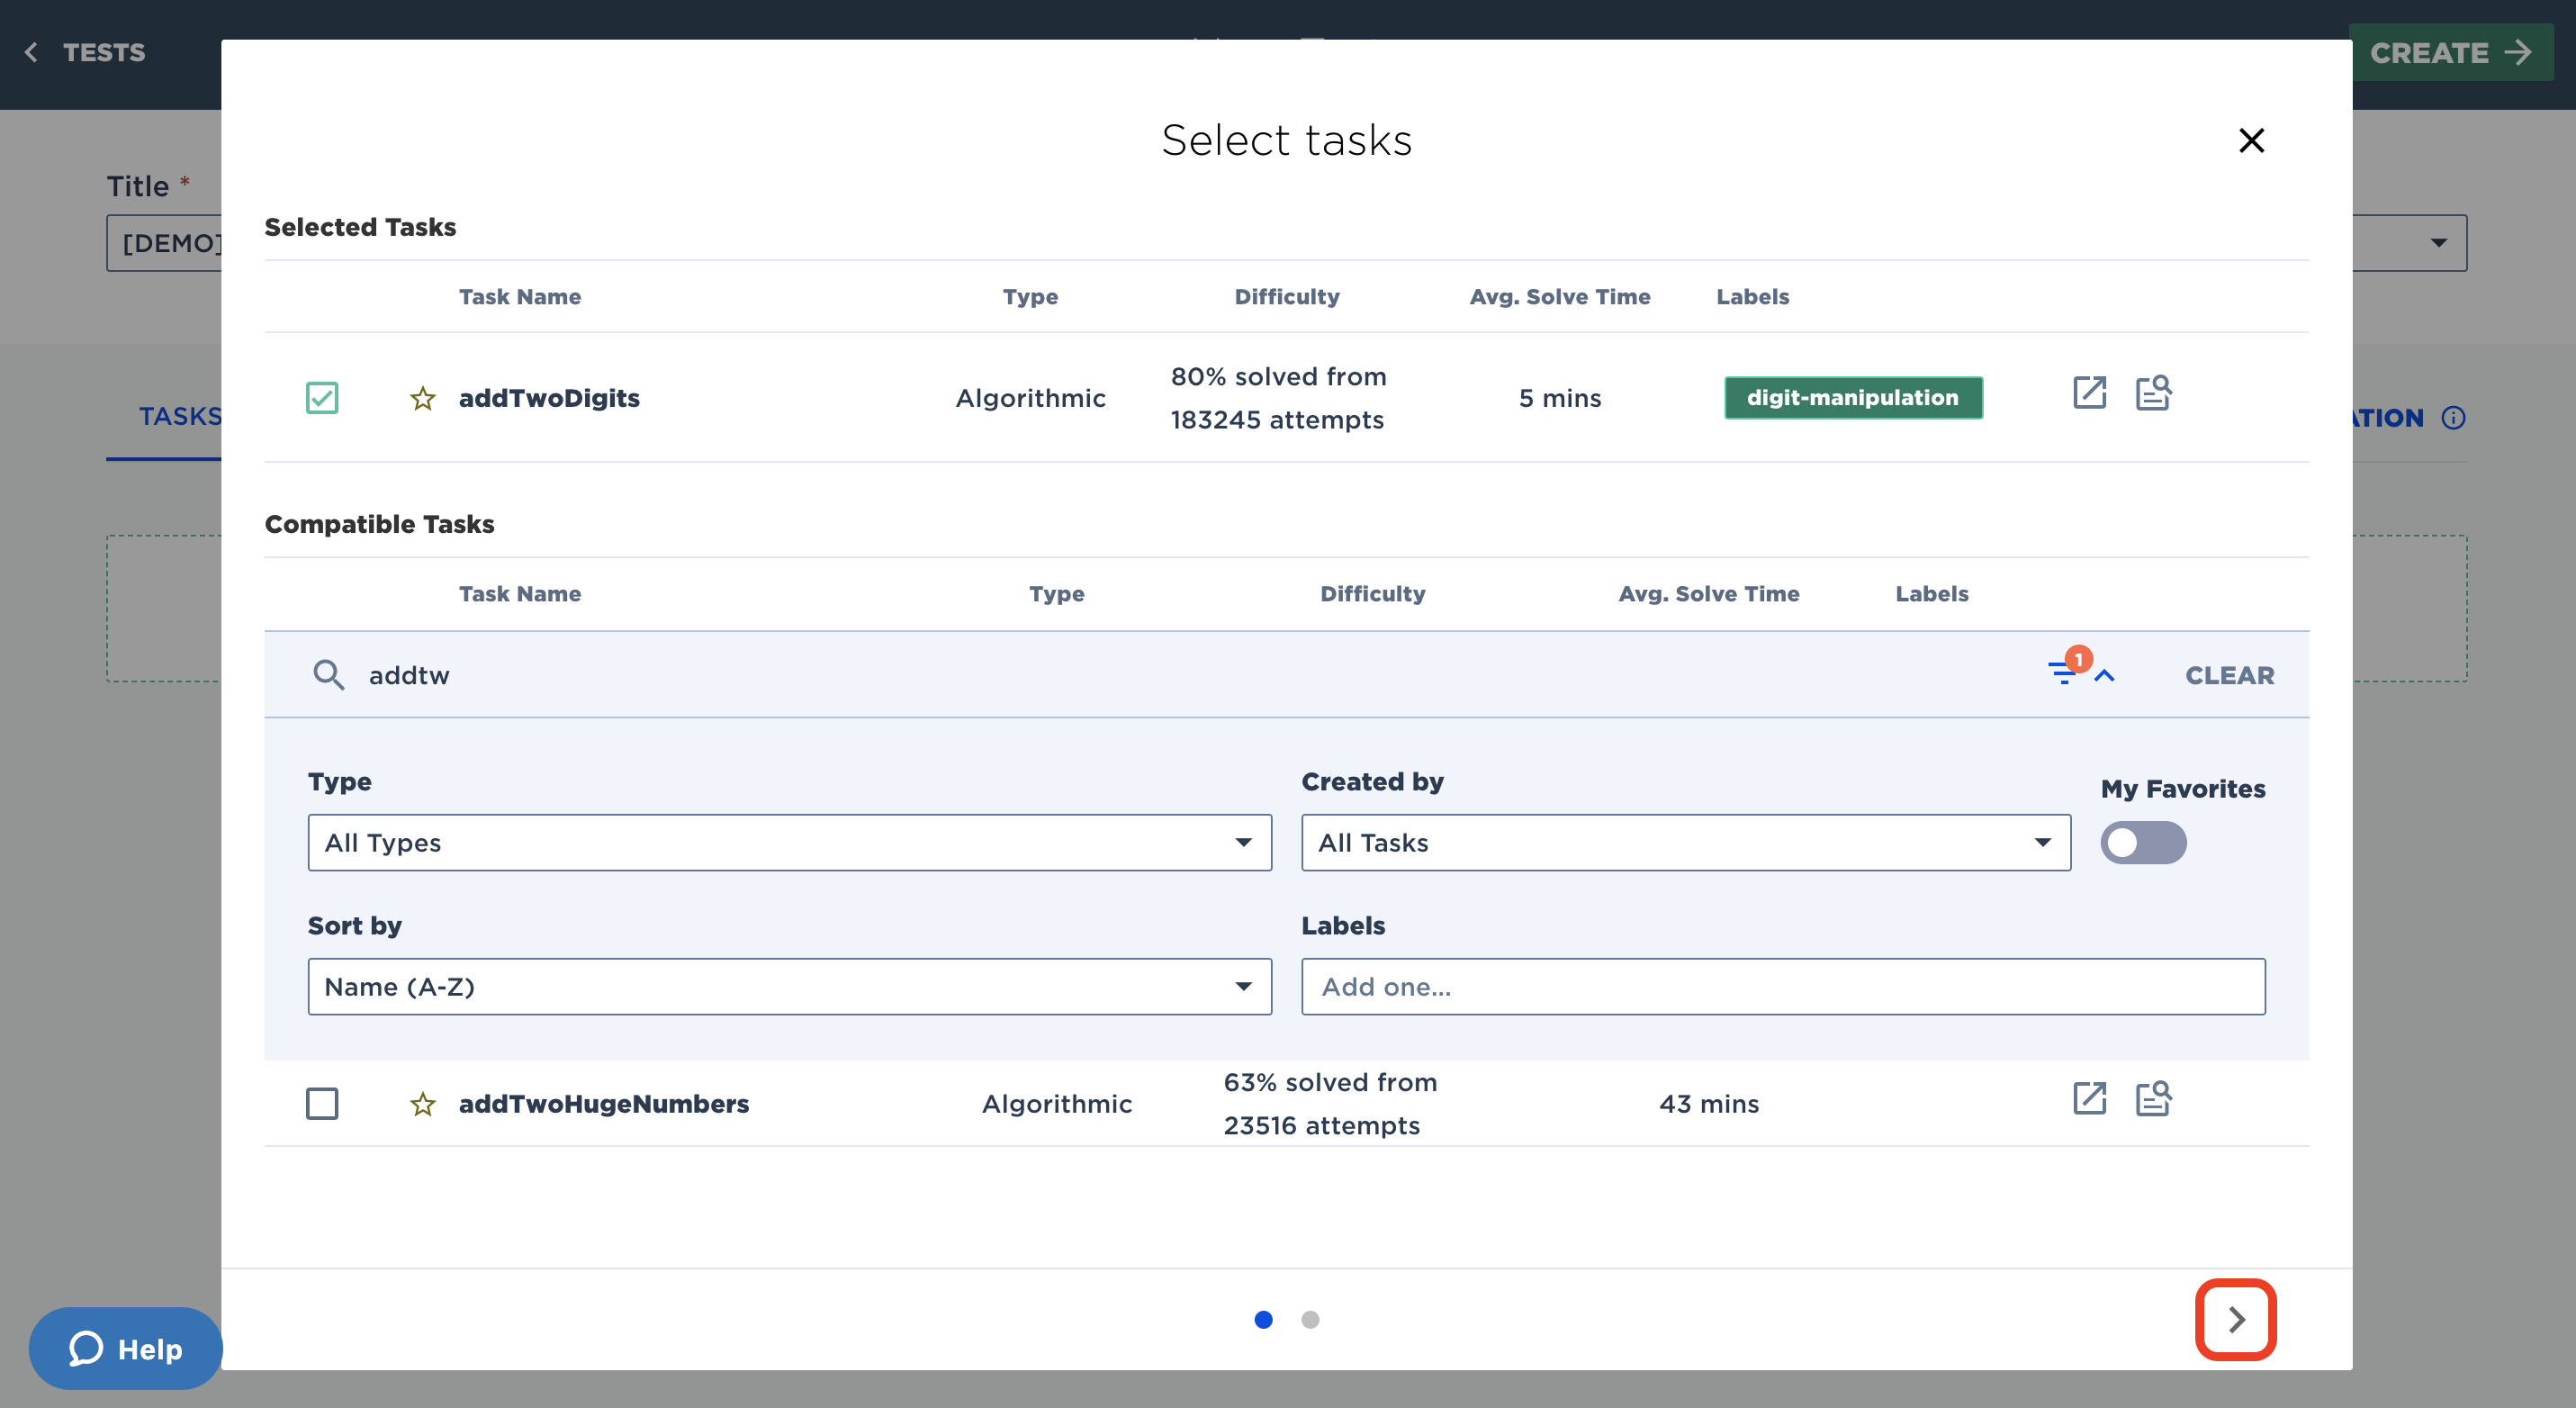Close the Select tasks dialog
This screenshot has width=2576, height=1408.
(2250, 140)
